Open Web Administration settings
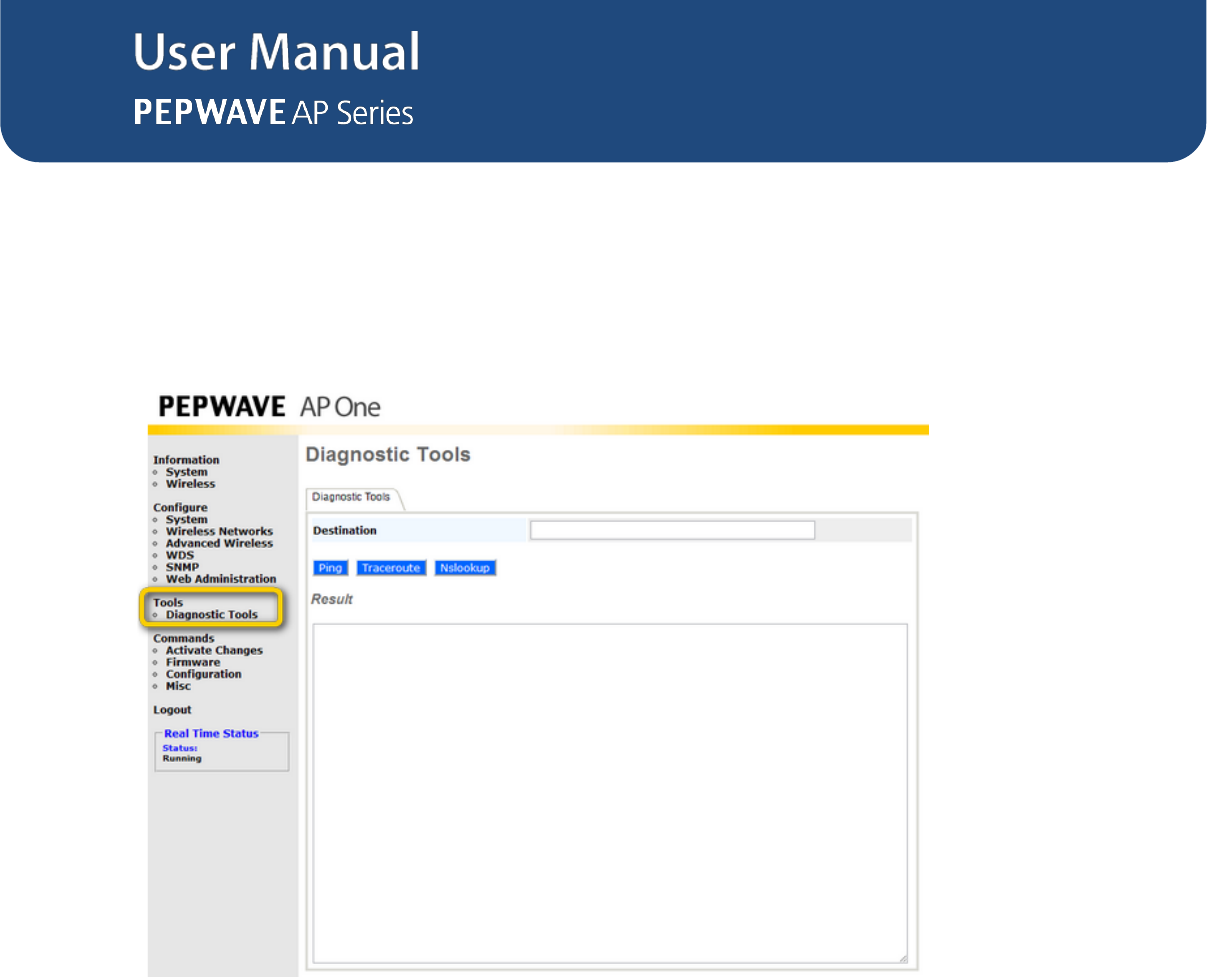1207x977 pixels. [221, 579]
